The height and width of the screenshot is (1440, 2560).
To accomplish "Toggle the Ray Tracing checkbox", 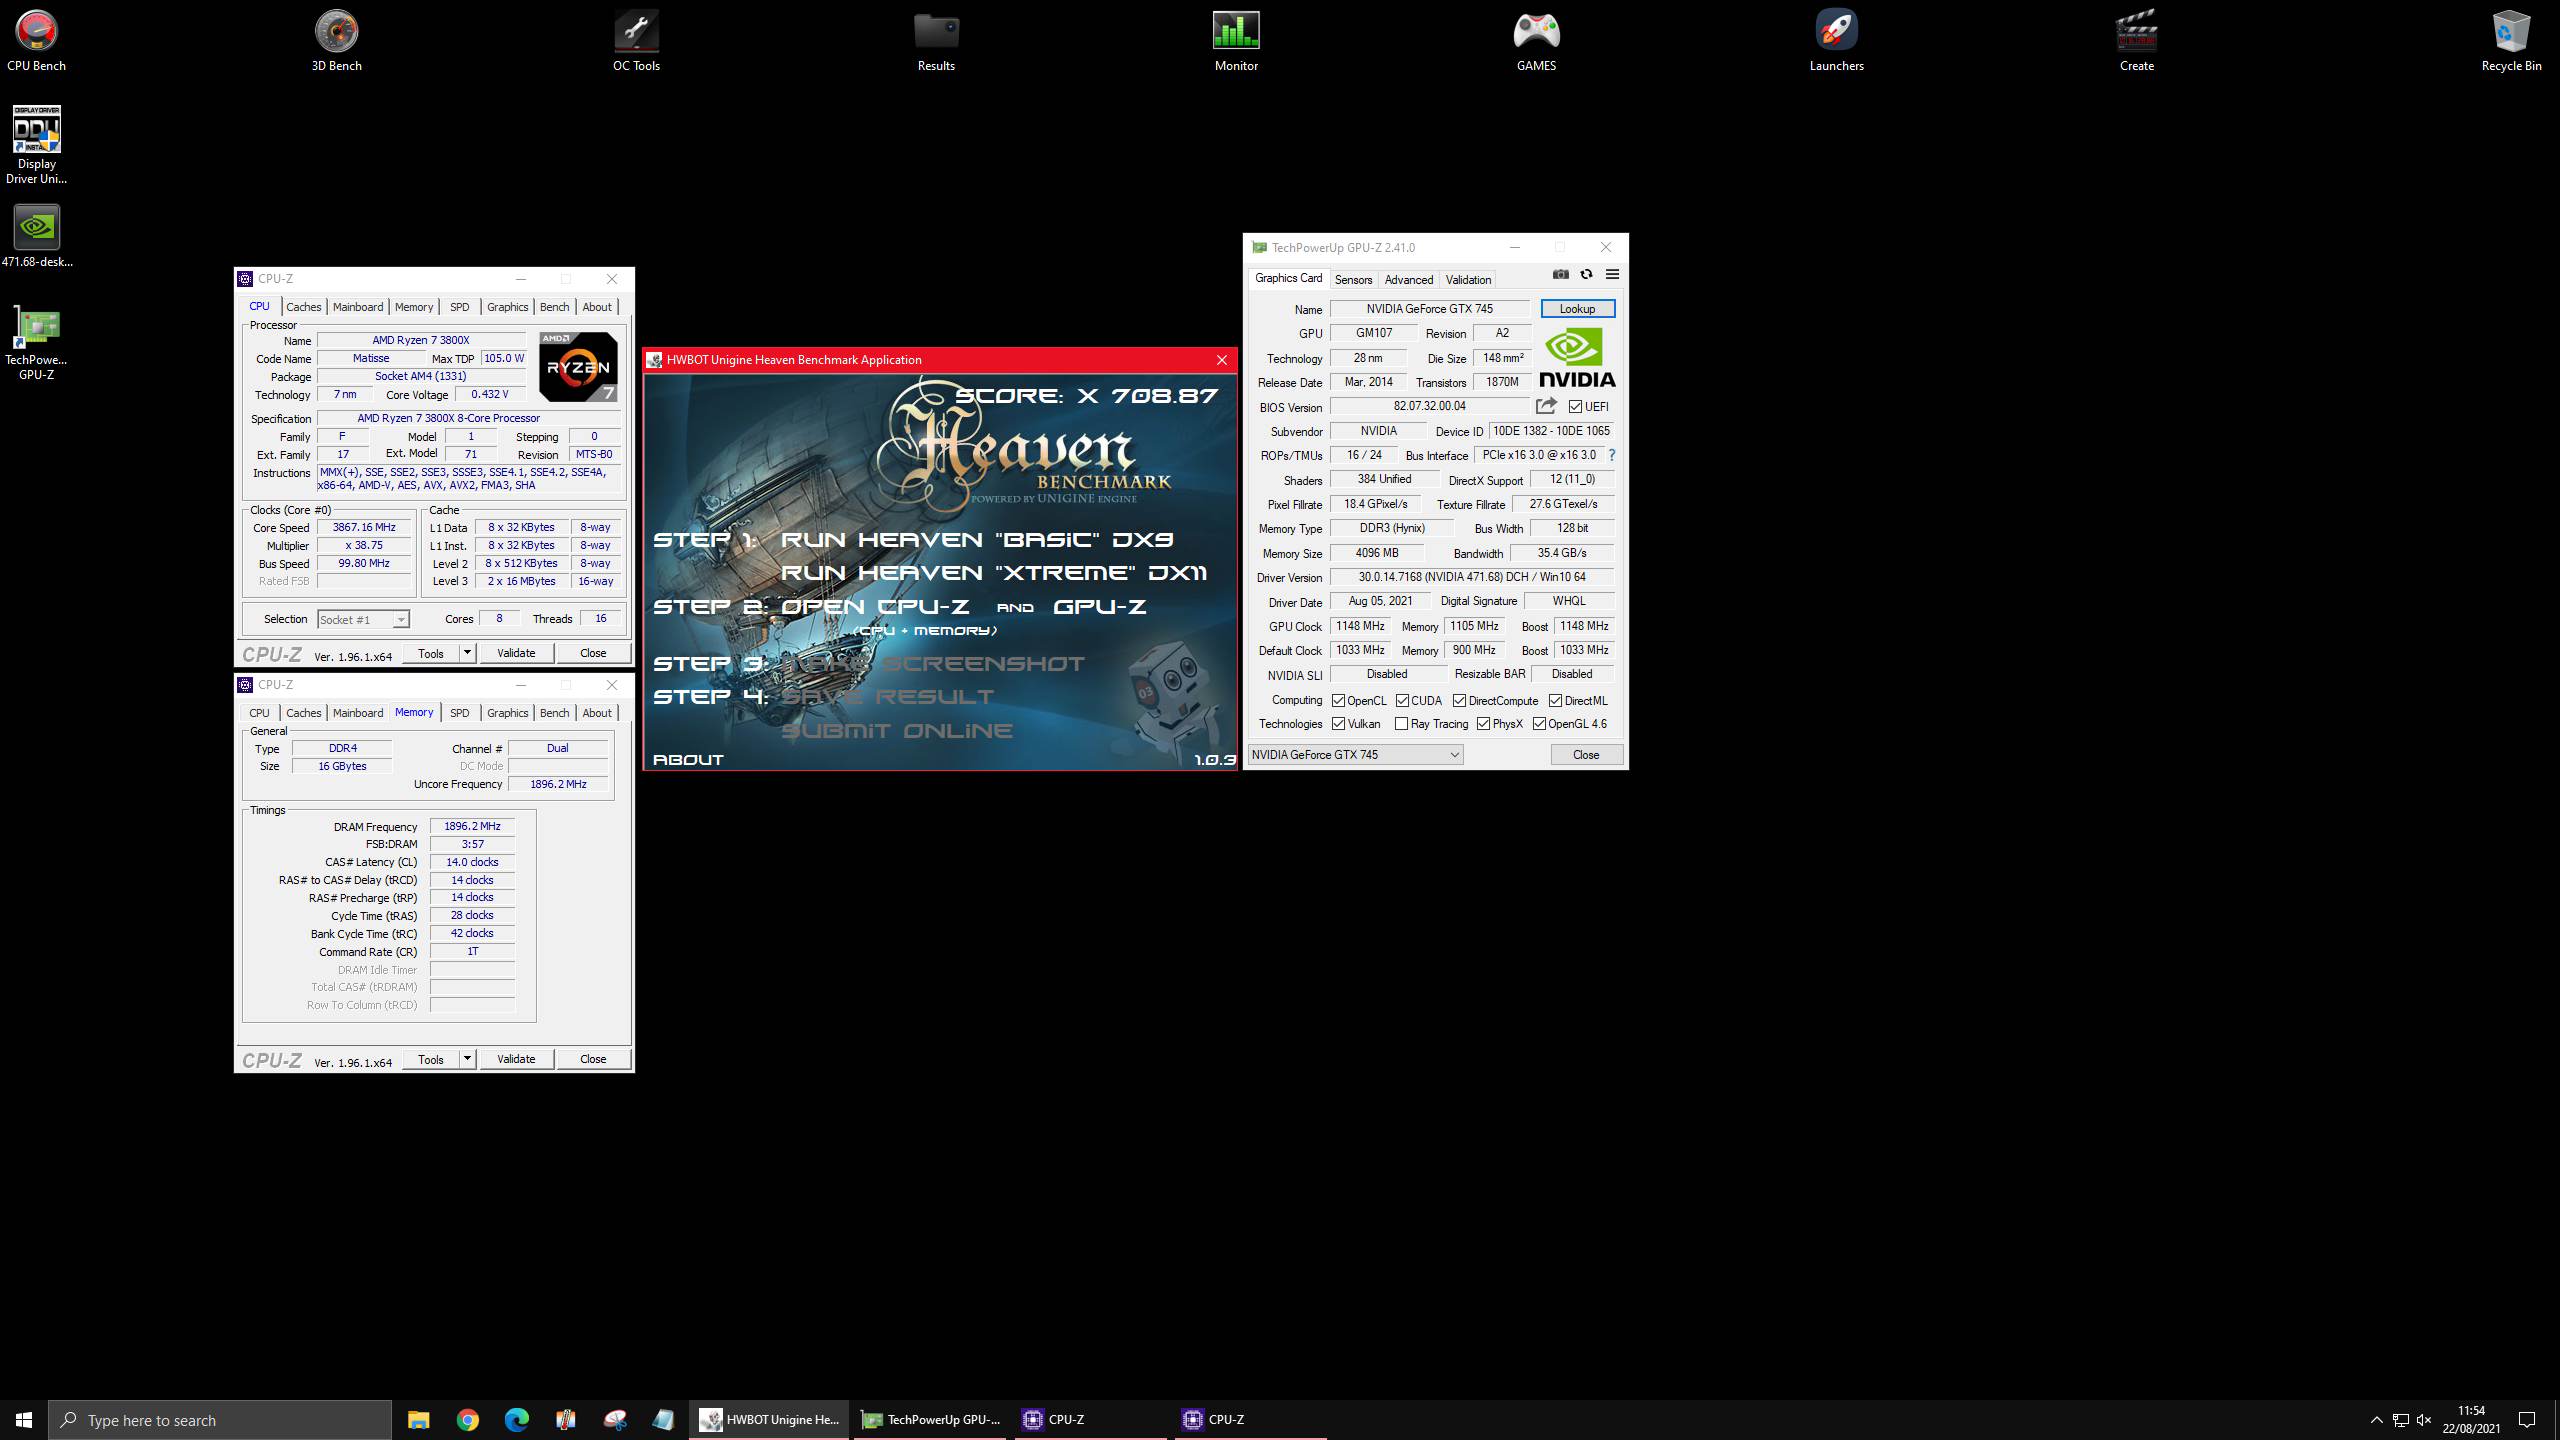I will click(1401, 724).
